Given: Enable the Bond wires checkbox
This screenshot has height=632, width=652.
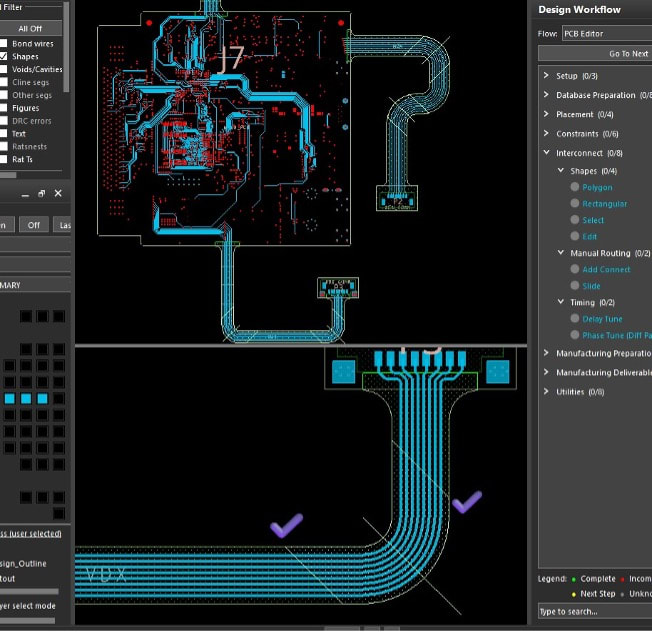Looking at the screenshot, I should pos(5,44).
